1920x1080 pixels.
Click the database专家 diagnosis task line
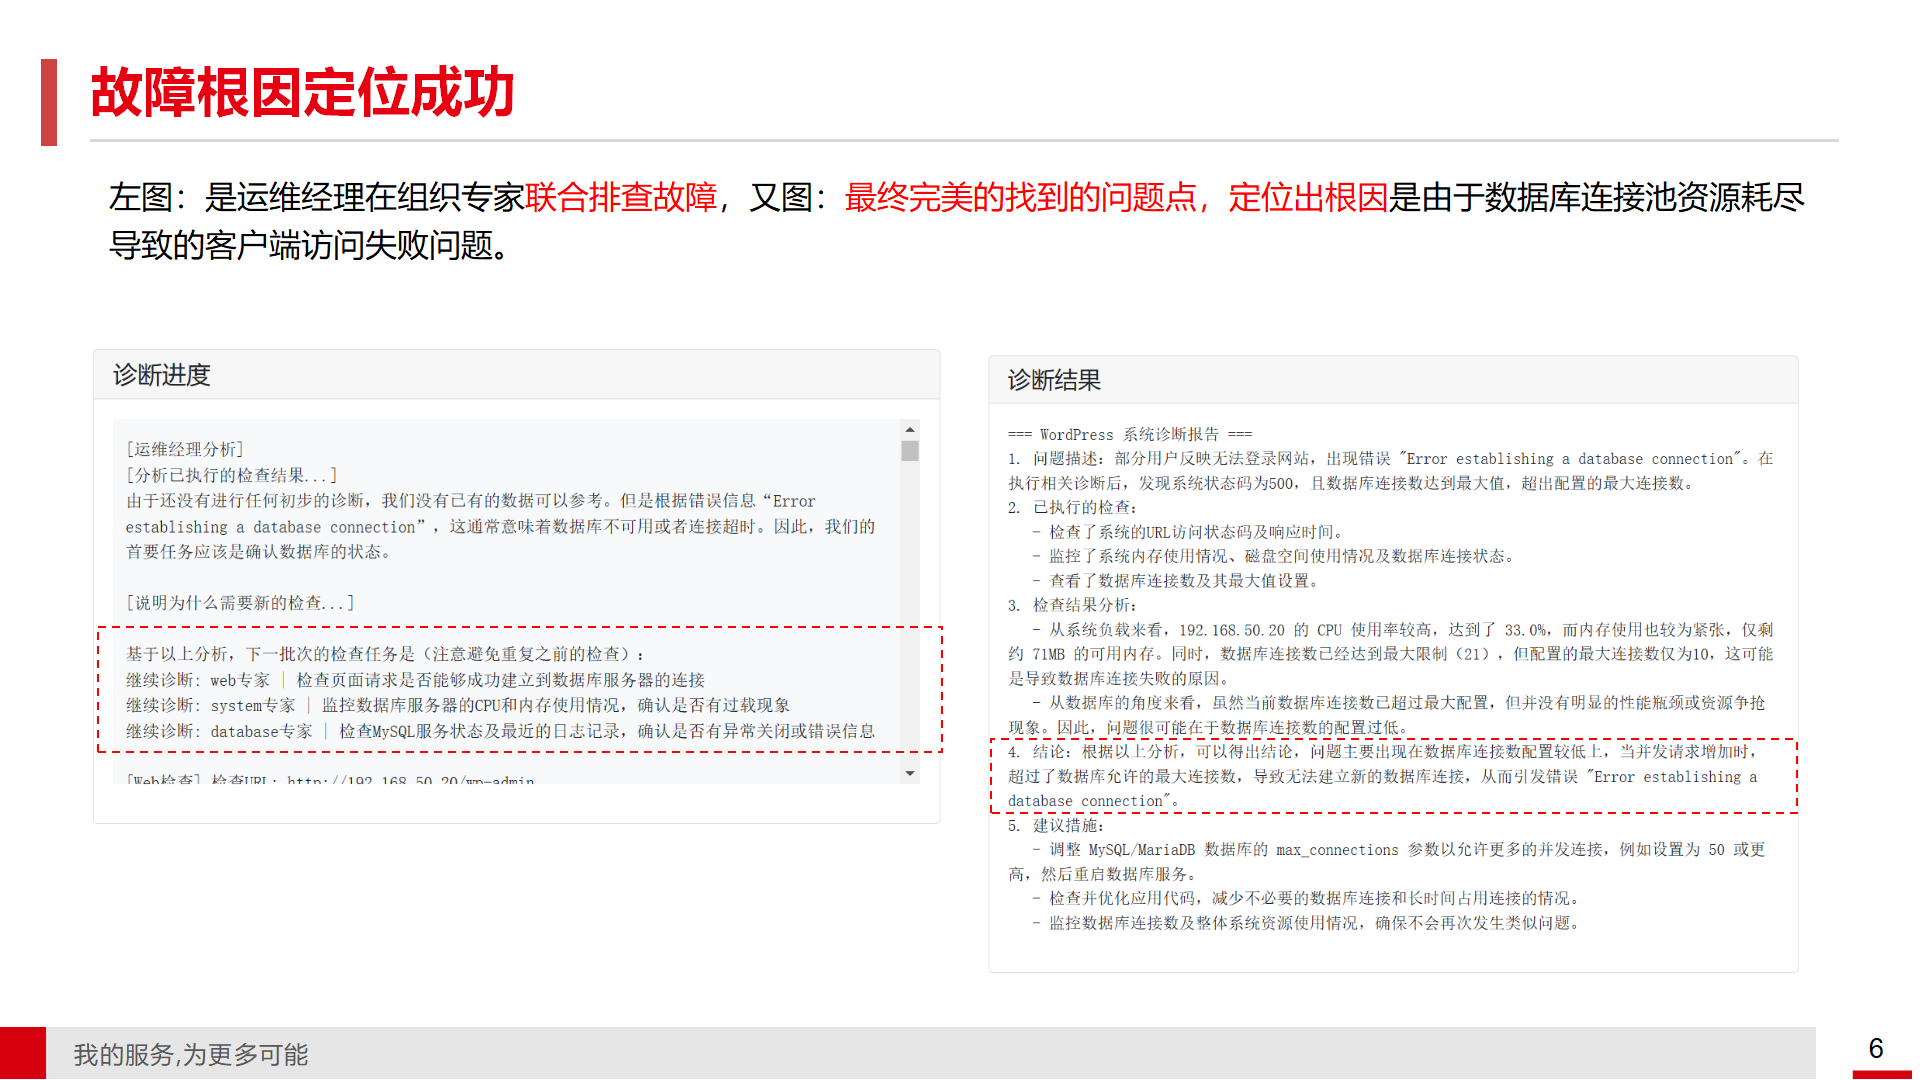pos(500,731)
